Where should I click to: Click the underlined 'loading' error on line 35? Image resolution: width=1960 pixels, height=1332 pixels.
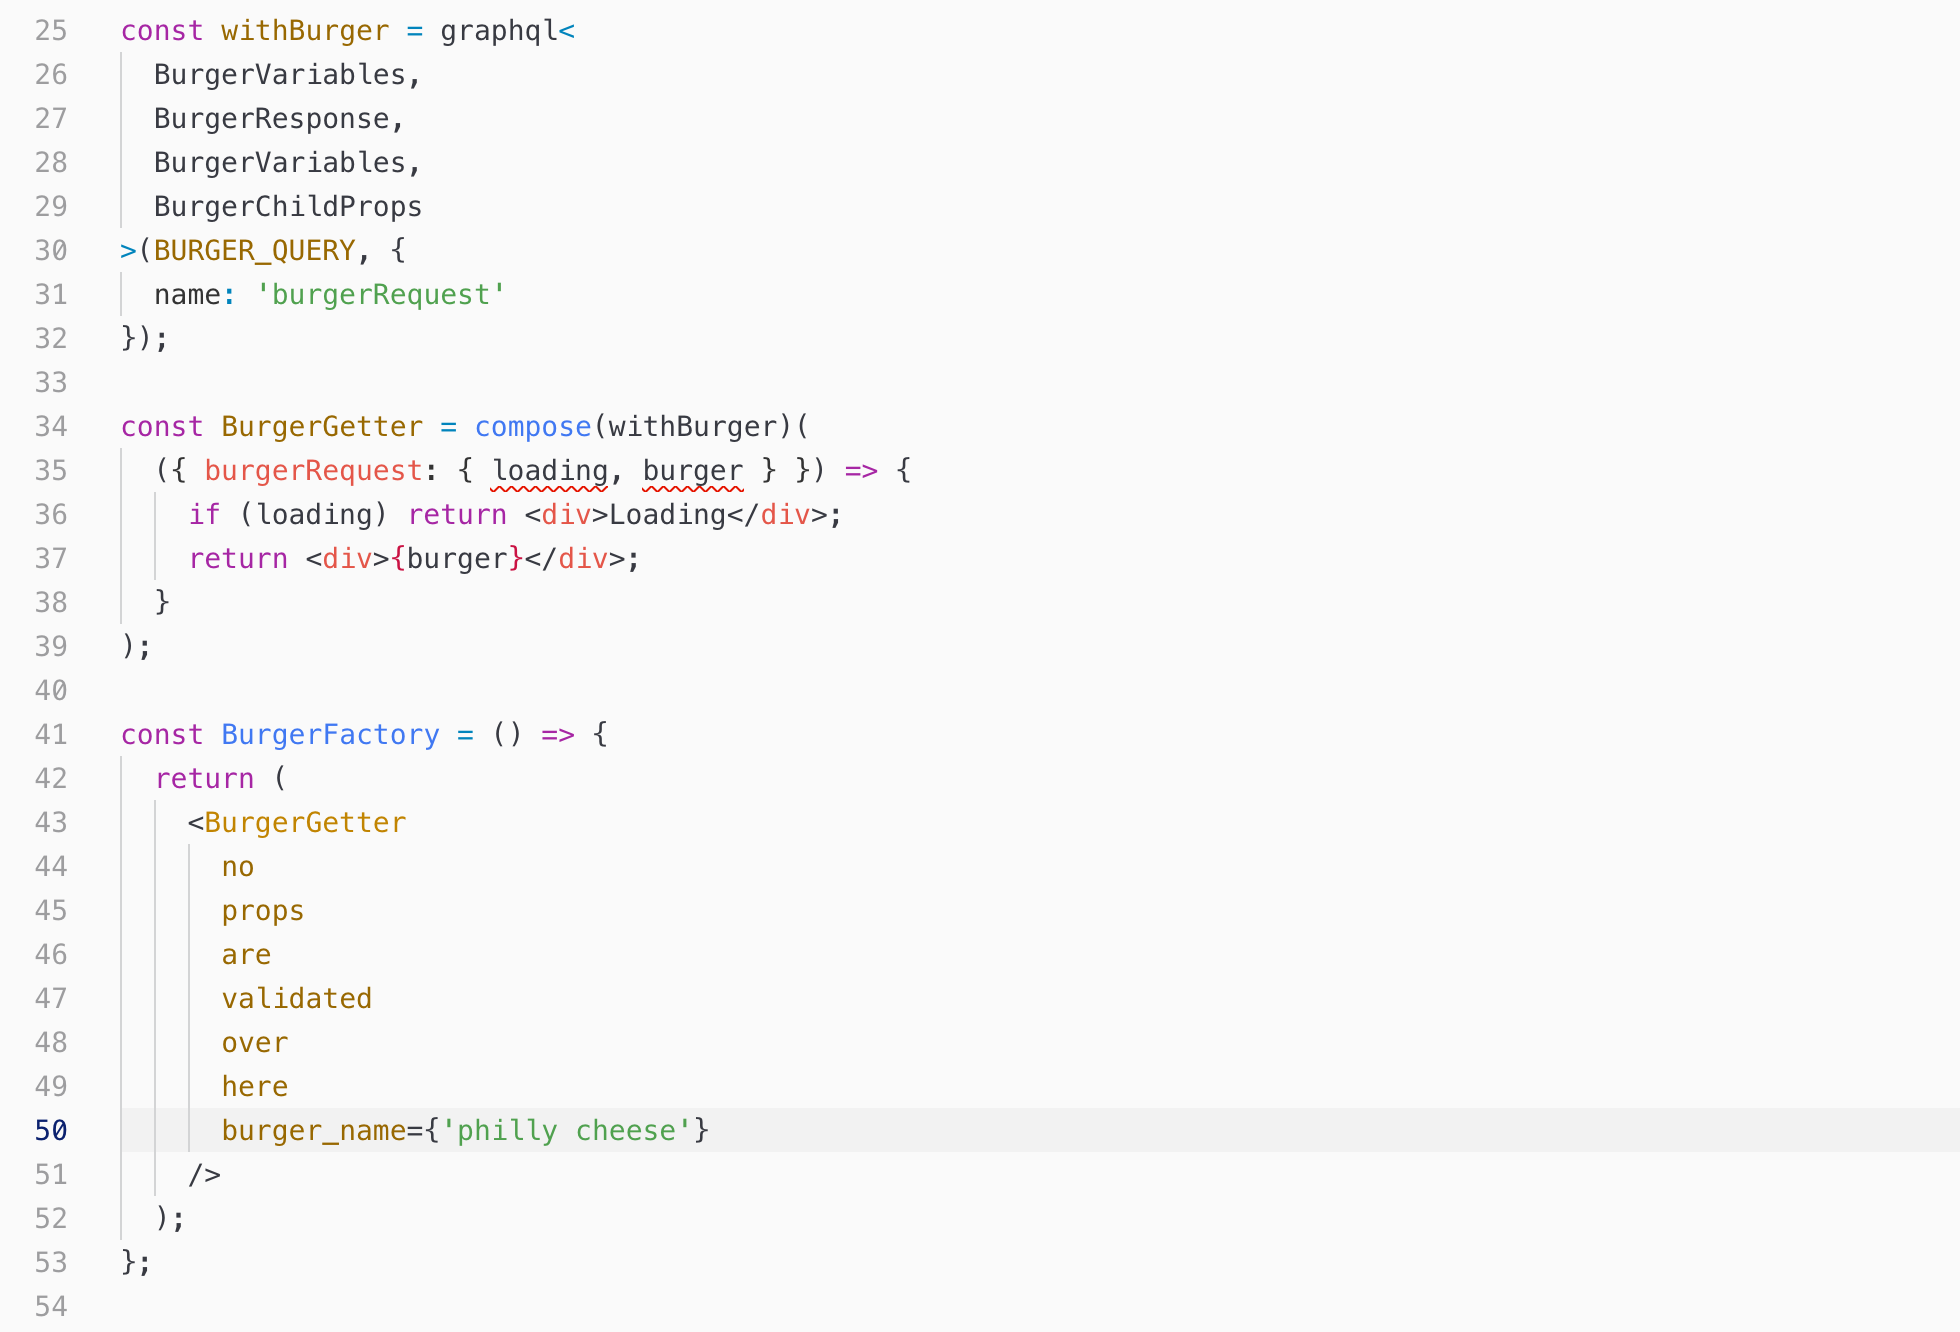pos(549,470)
